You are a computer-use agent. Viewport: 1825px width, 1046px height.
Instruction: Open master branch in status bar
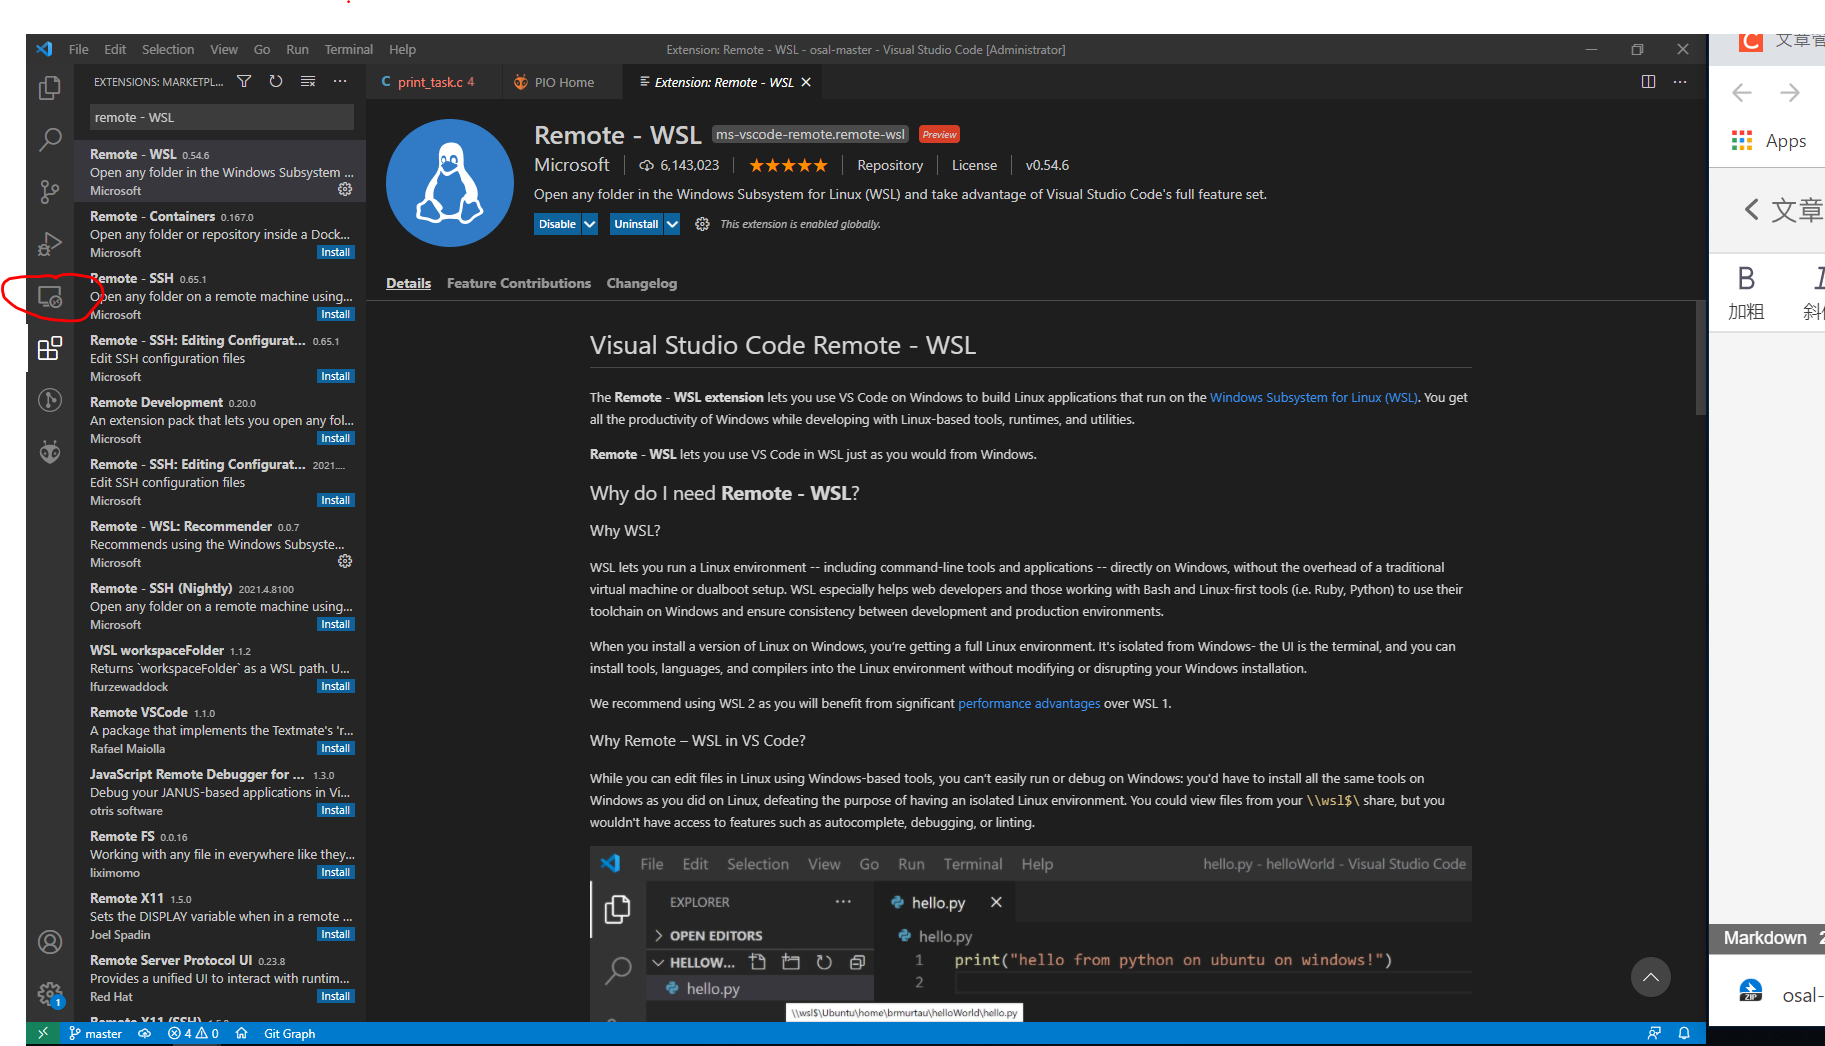pos(95,1033)
